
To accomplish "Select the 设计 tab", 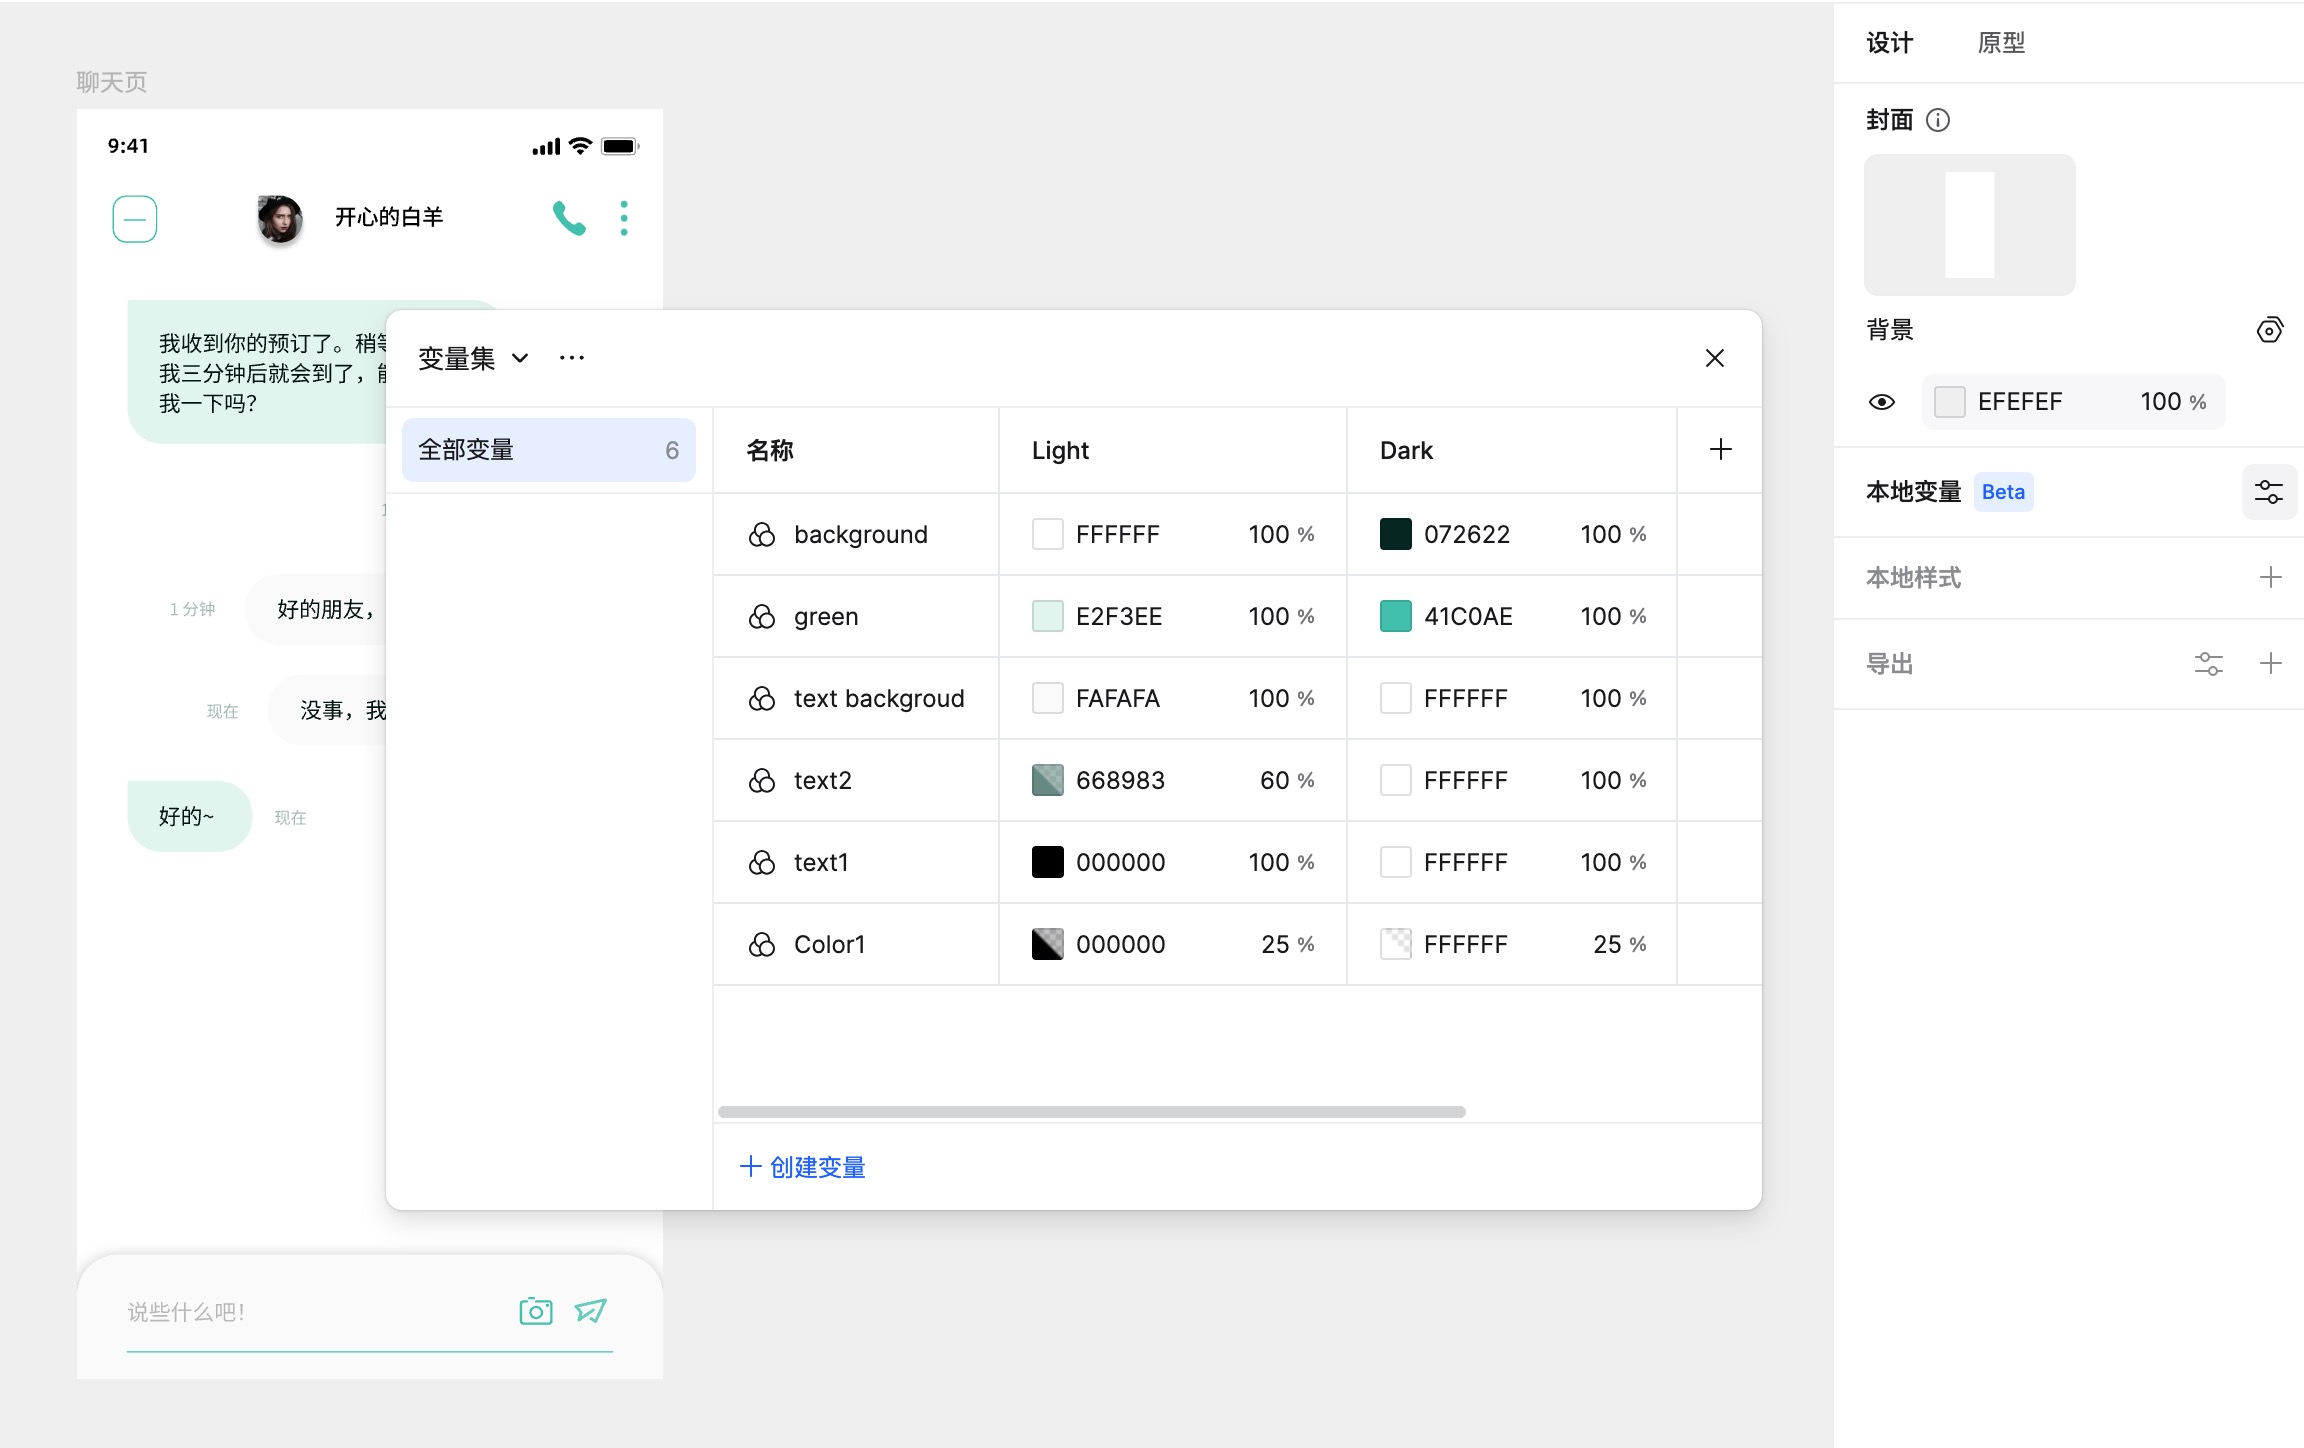I will tap(1889, 43).
